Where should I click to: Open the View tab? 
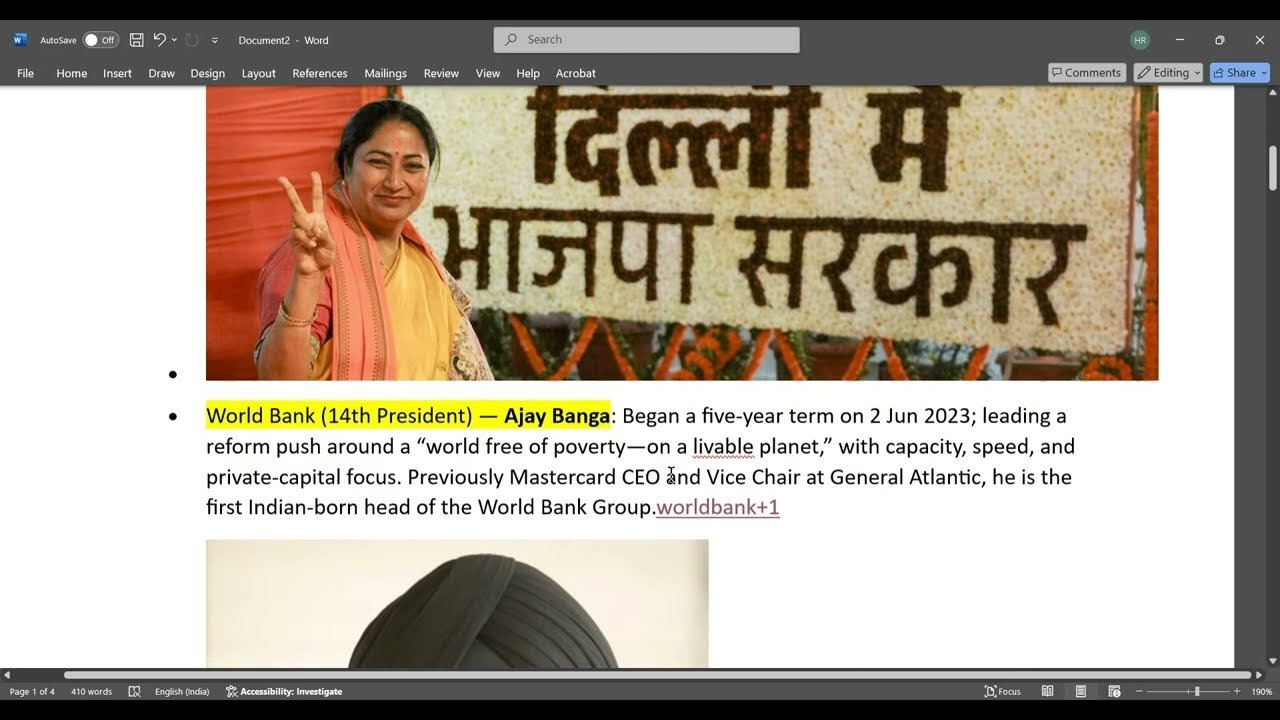click(x=488, y=73)
